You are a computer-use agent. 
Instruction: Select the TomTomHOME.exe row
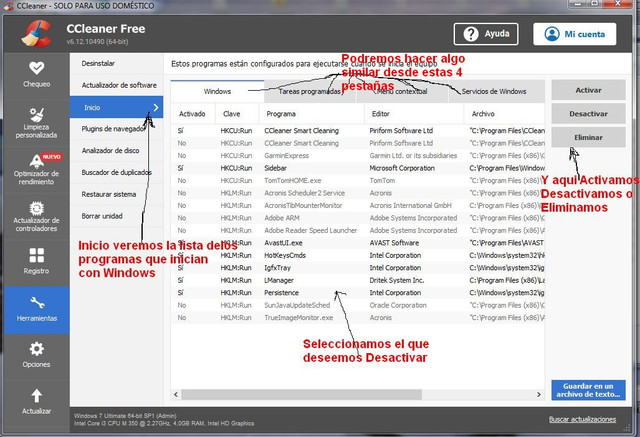pos(358,180)
